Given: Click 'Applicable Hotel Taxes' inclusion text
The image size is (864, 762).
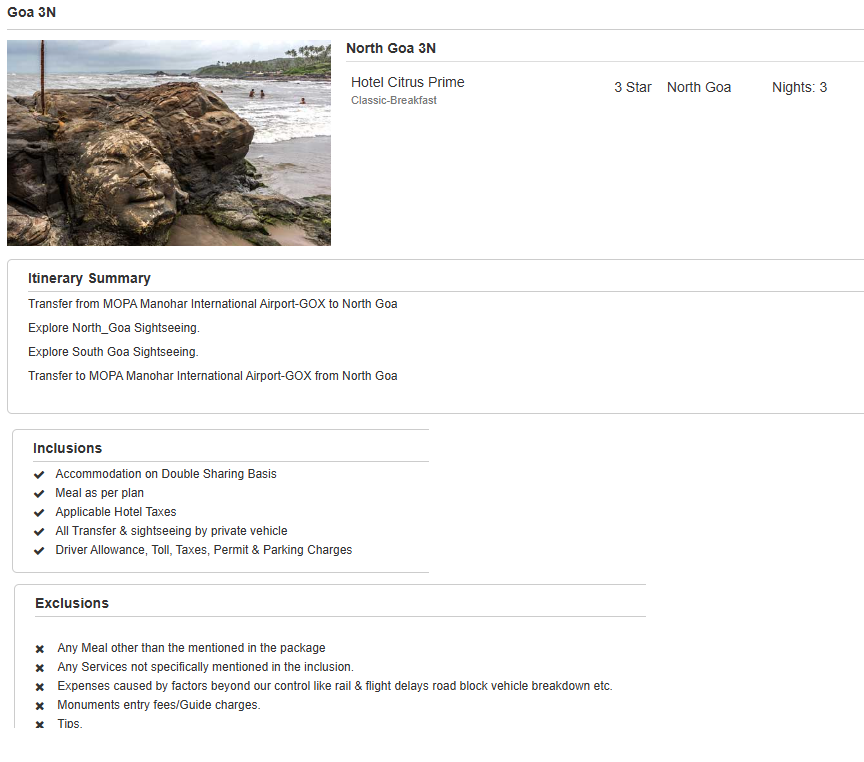Looking at the screenshot, I should (116, 512).
